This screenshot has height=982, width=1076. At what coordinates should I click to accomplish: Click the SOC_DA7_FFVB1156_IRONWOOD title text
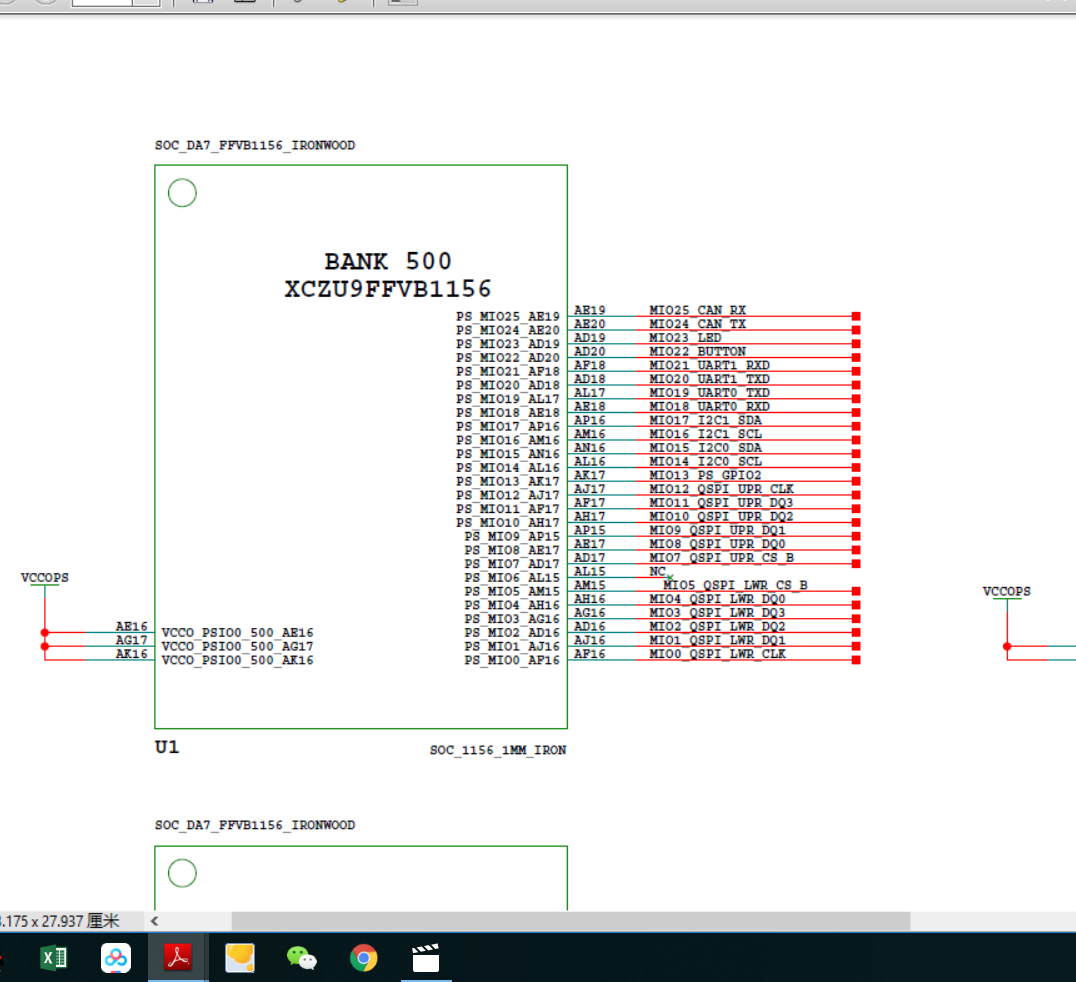[254, 145]
